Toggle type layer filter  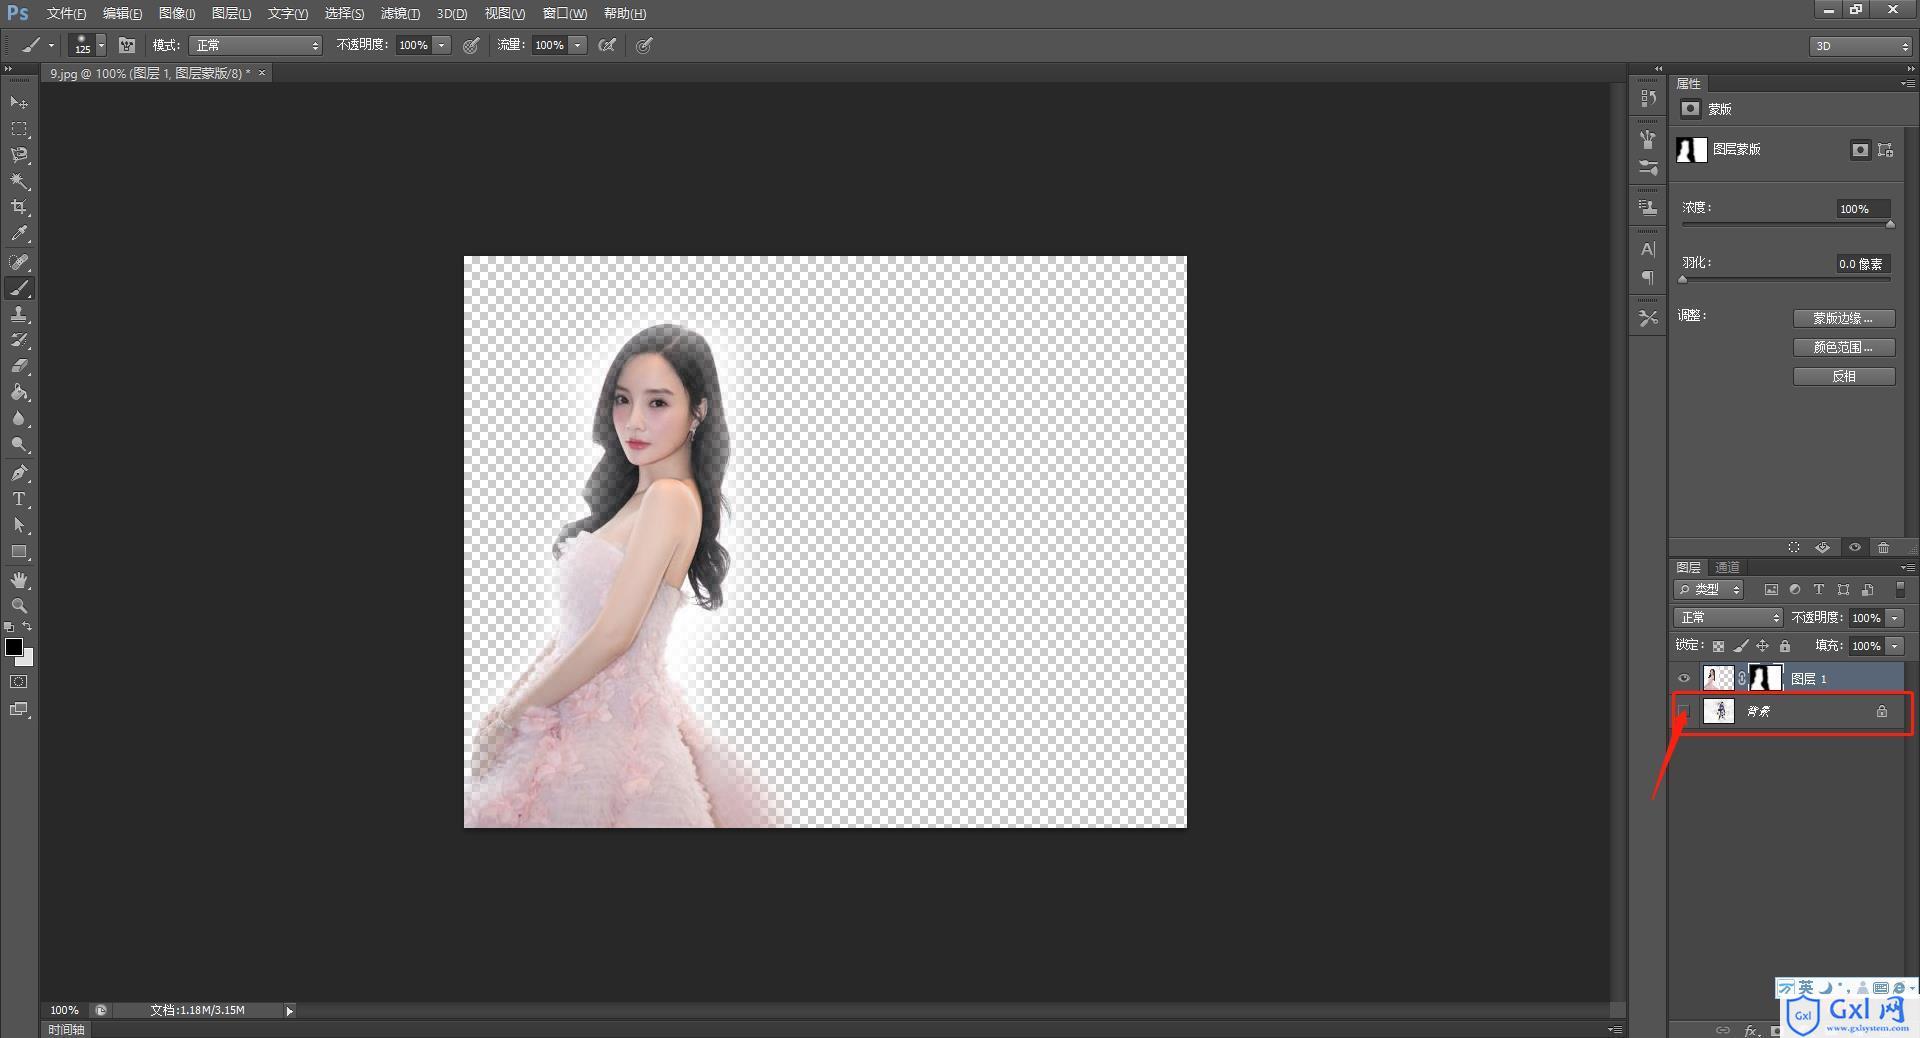coord(1819,590)
